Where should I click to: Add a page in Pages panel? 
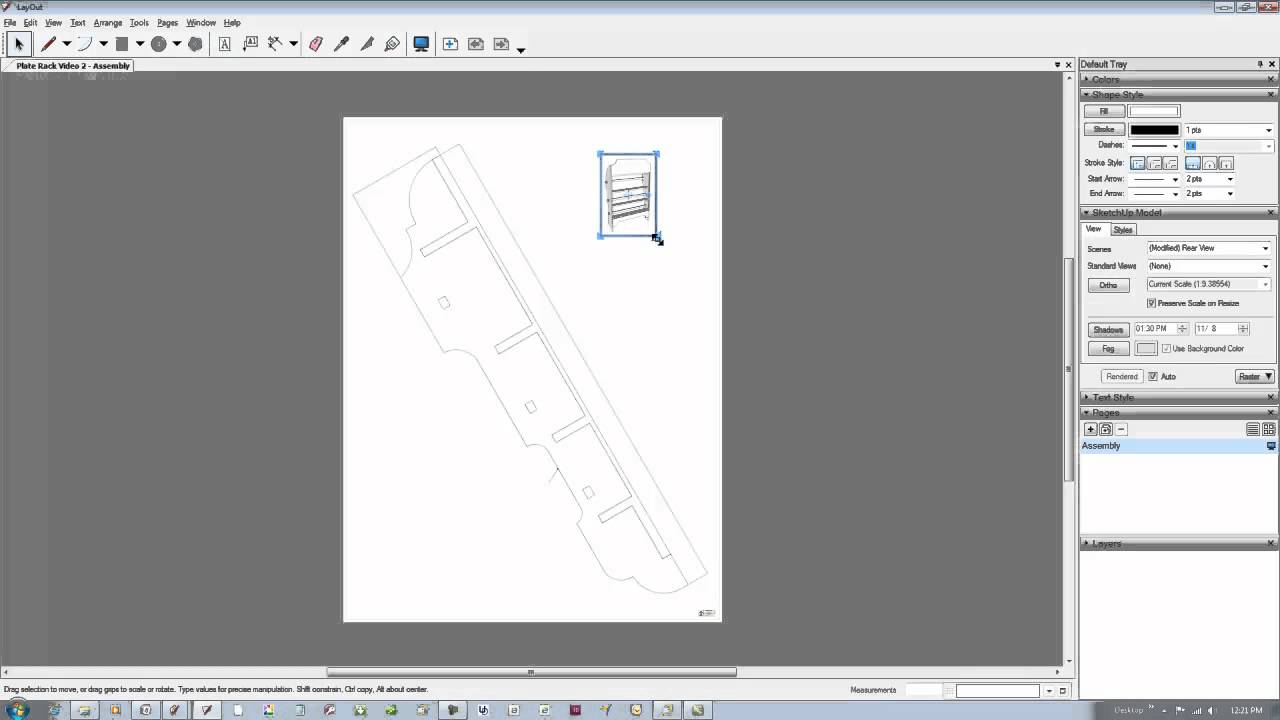tap(1091, 429)
